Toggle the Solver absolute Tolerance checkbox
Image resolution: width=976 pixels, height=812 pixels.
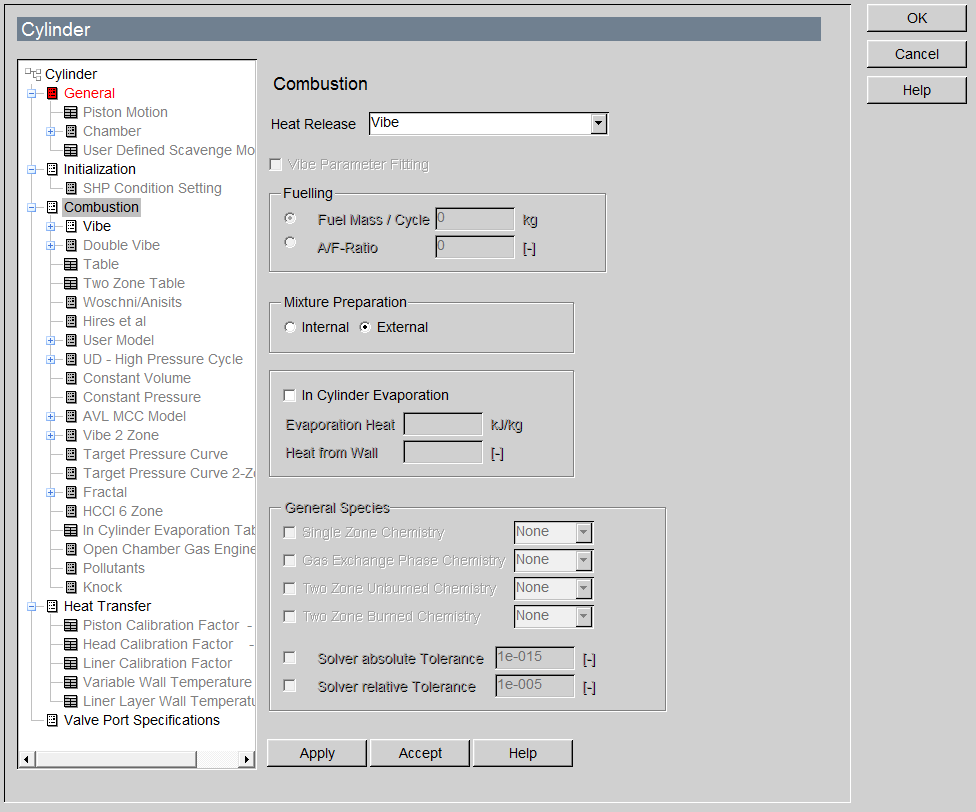(x=289, y=658)
